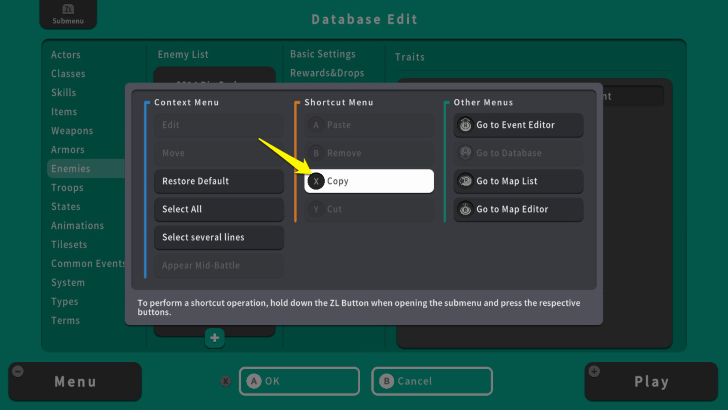The width and height of the screenshot is (728, 410).
Task: Open the Go to Map Editor button
Action: click(x=518, y=209)
